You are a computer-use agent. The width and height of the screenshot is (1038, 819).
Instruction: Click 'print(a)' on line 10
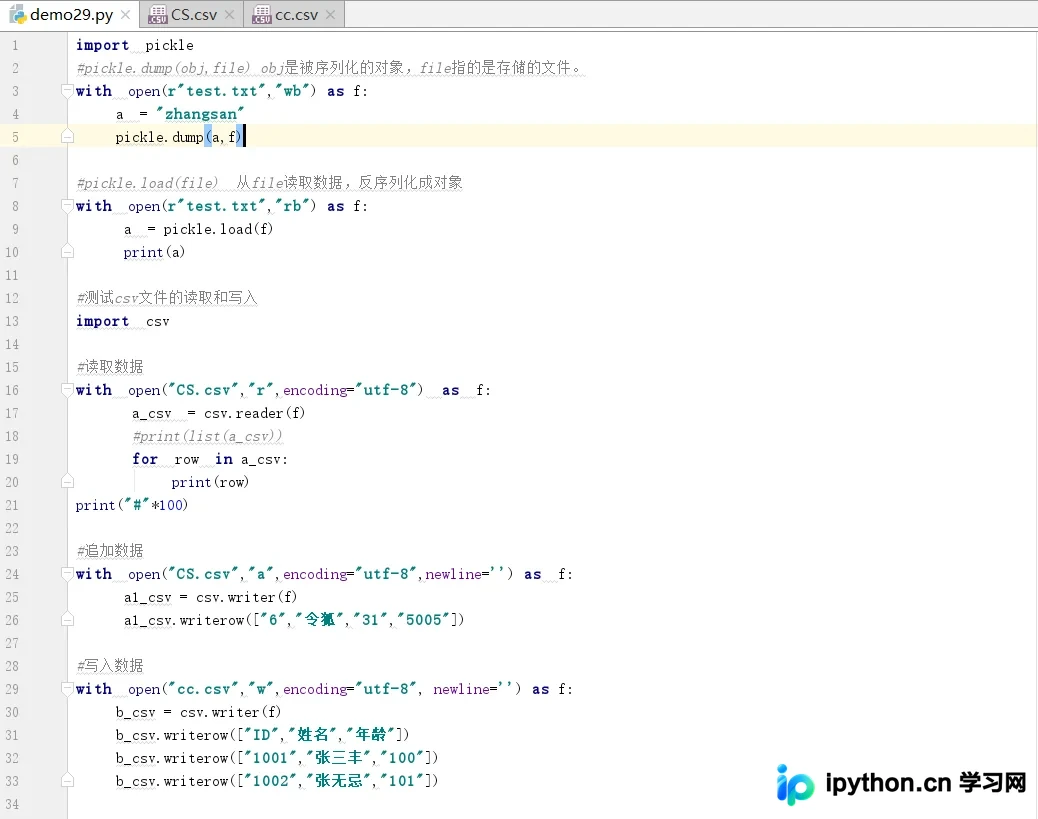pos(154,252)
